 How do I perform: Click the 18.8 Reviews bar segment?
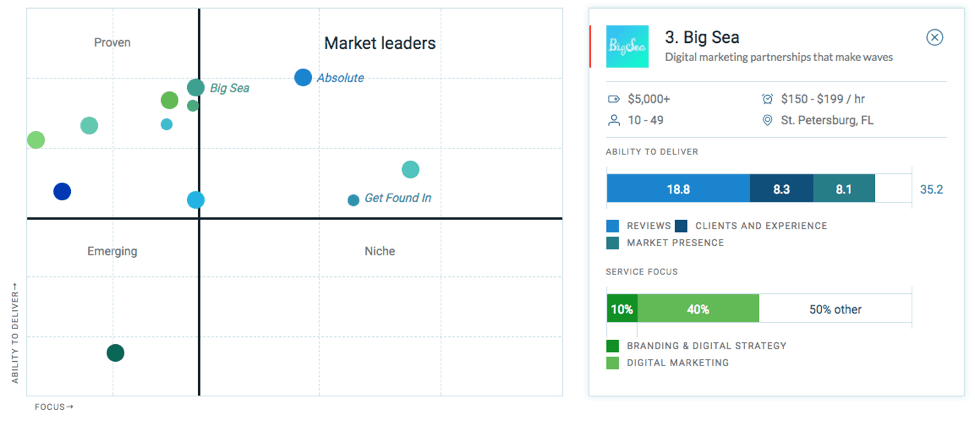(678, 188)
